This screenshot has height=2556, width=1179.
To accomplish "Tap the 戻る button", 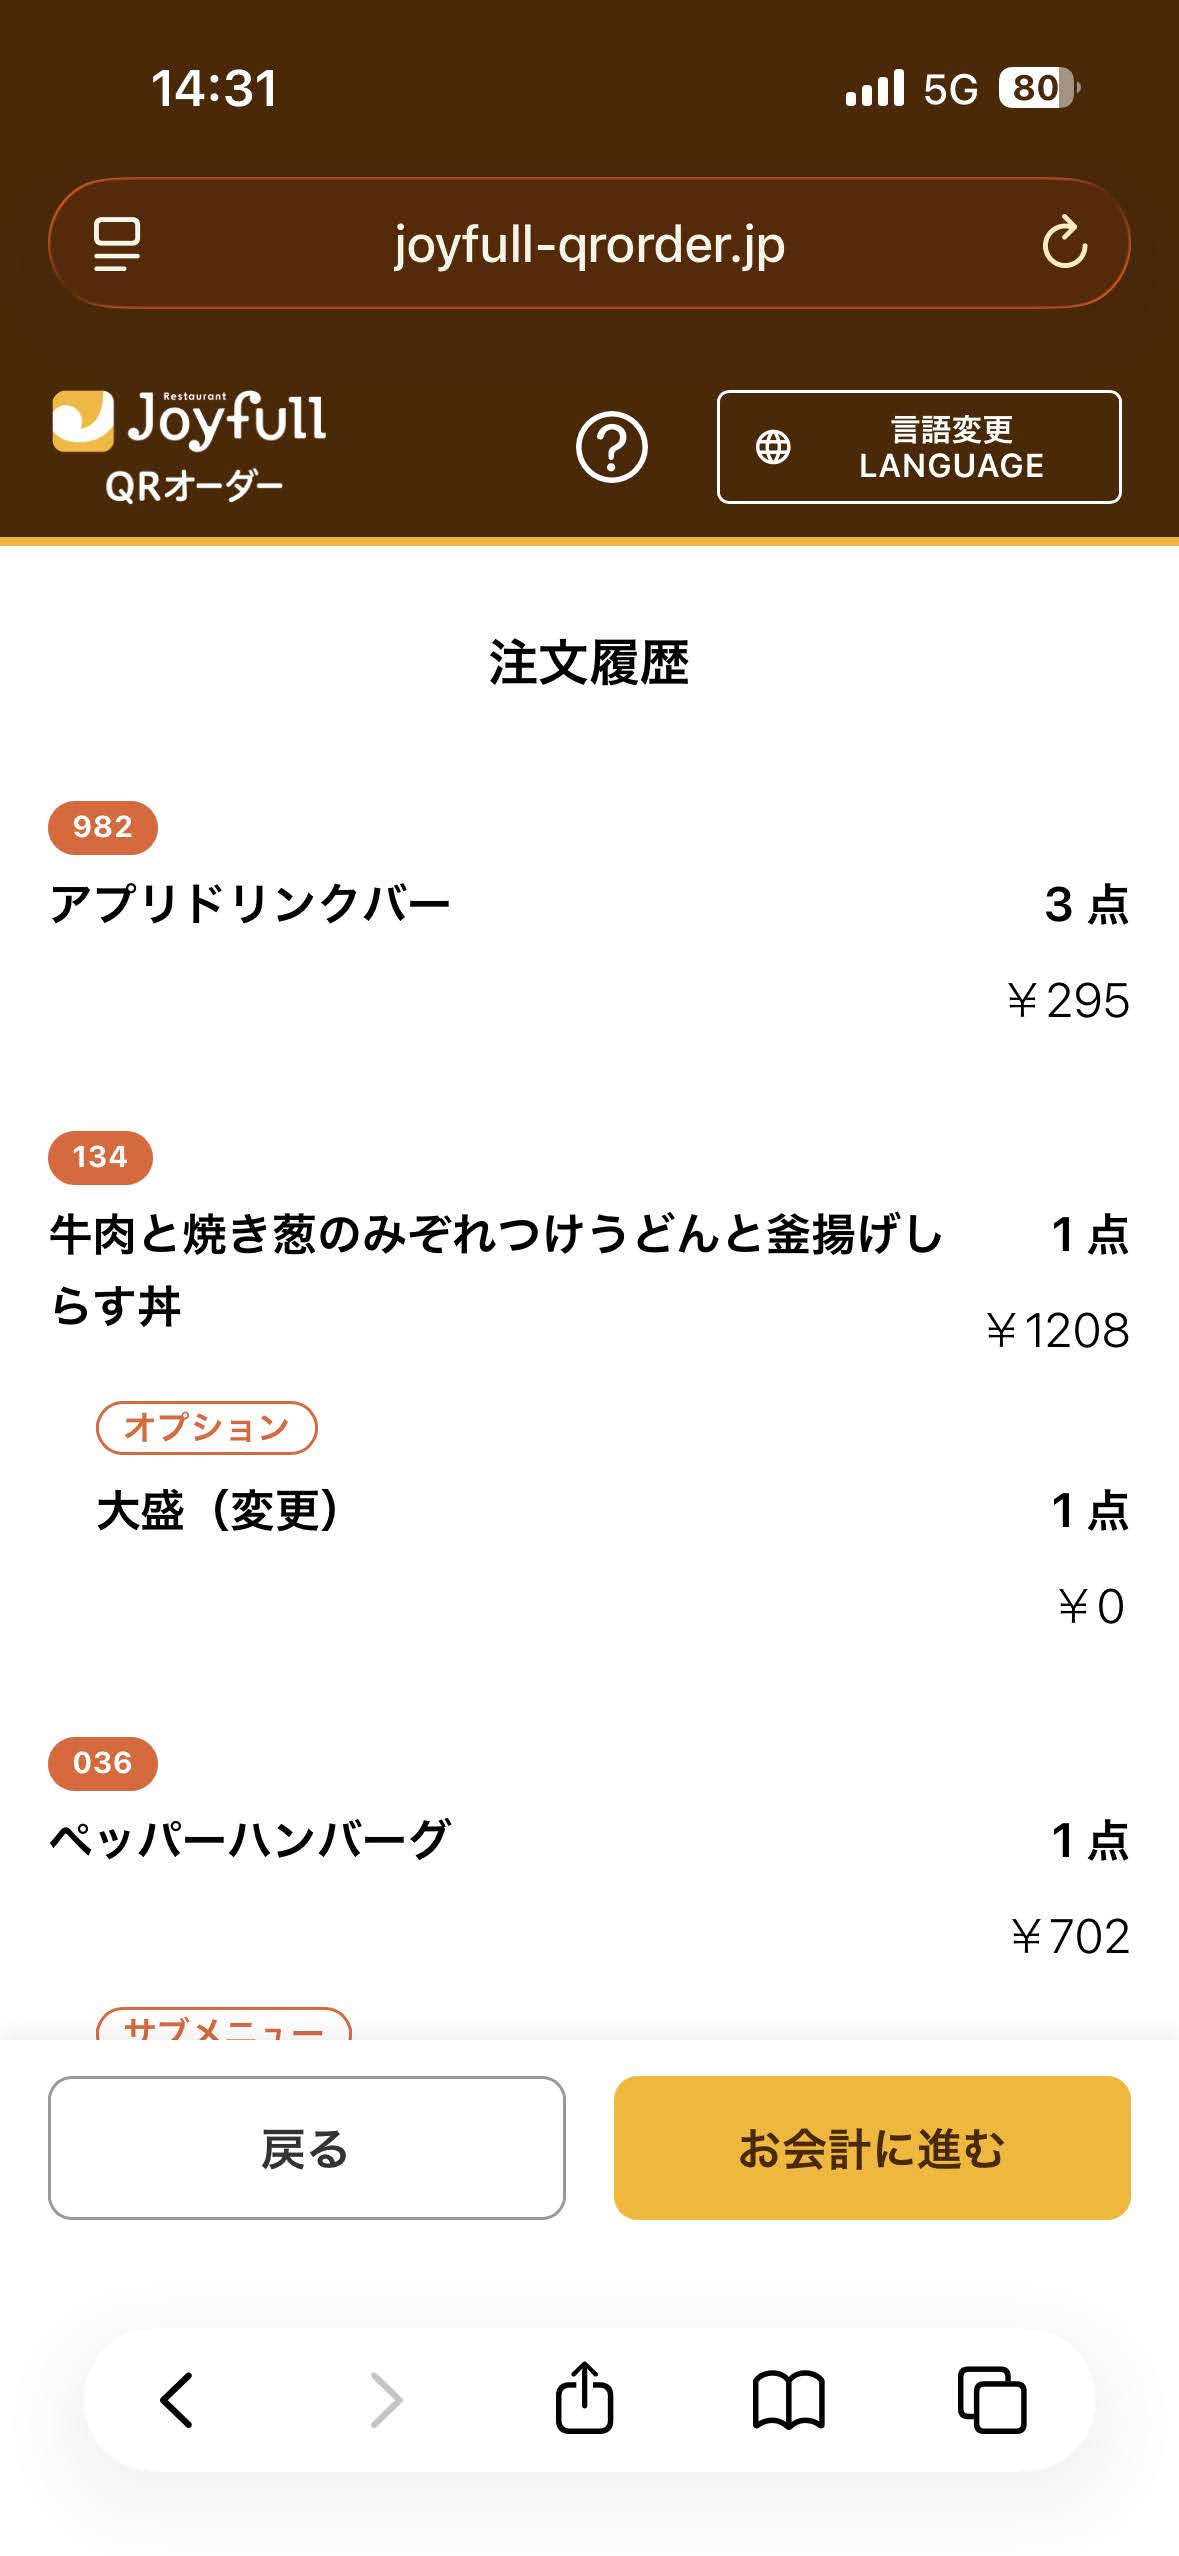I will click(x=306, y=2148).
